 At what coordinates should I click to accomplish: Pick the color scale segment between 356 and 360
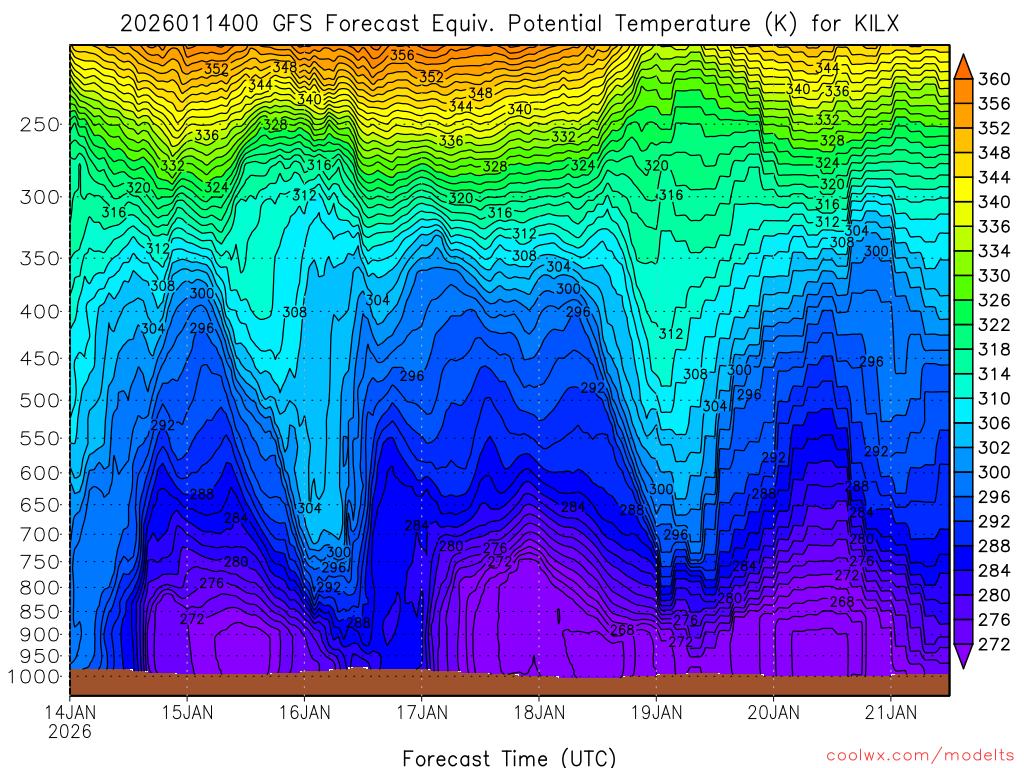pos(963,91)
